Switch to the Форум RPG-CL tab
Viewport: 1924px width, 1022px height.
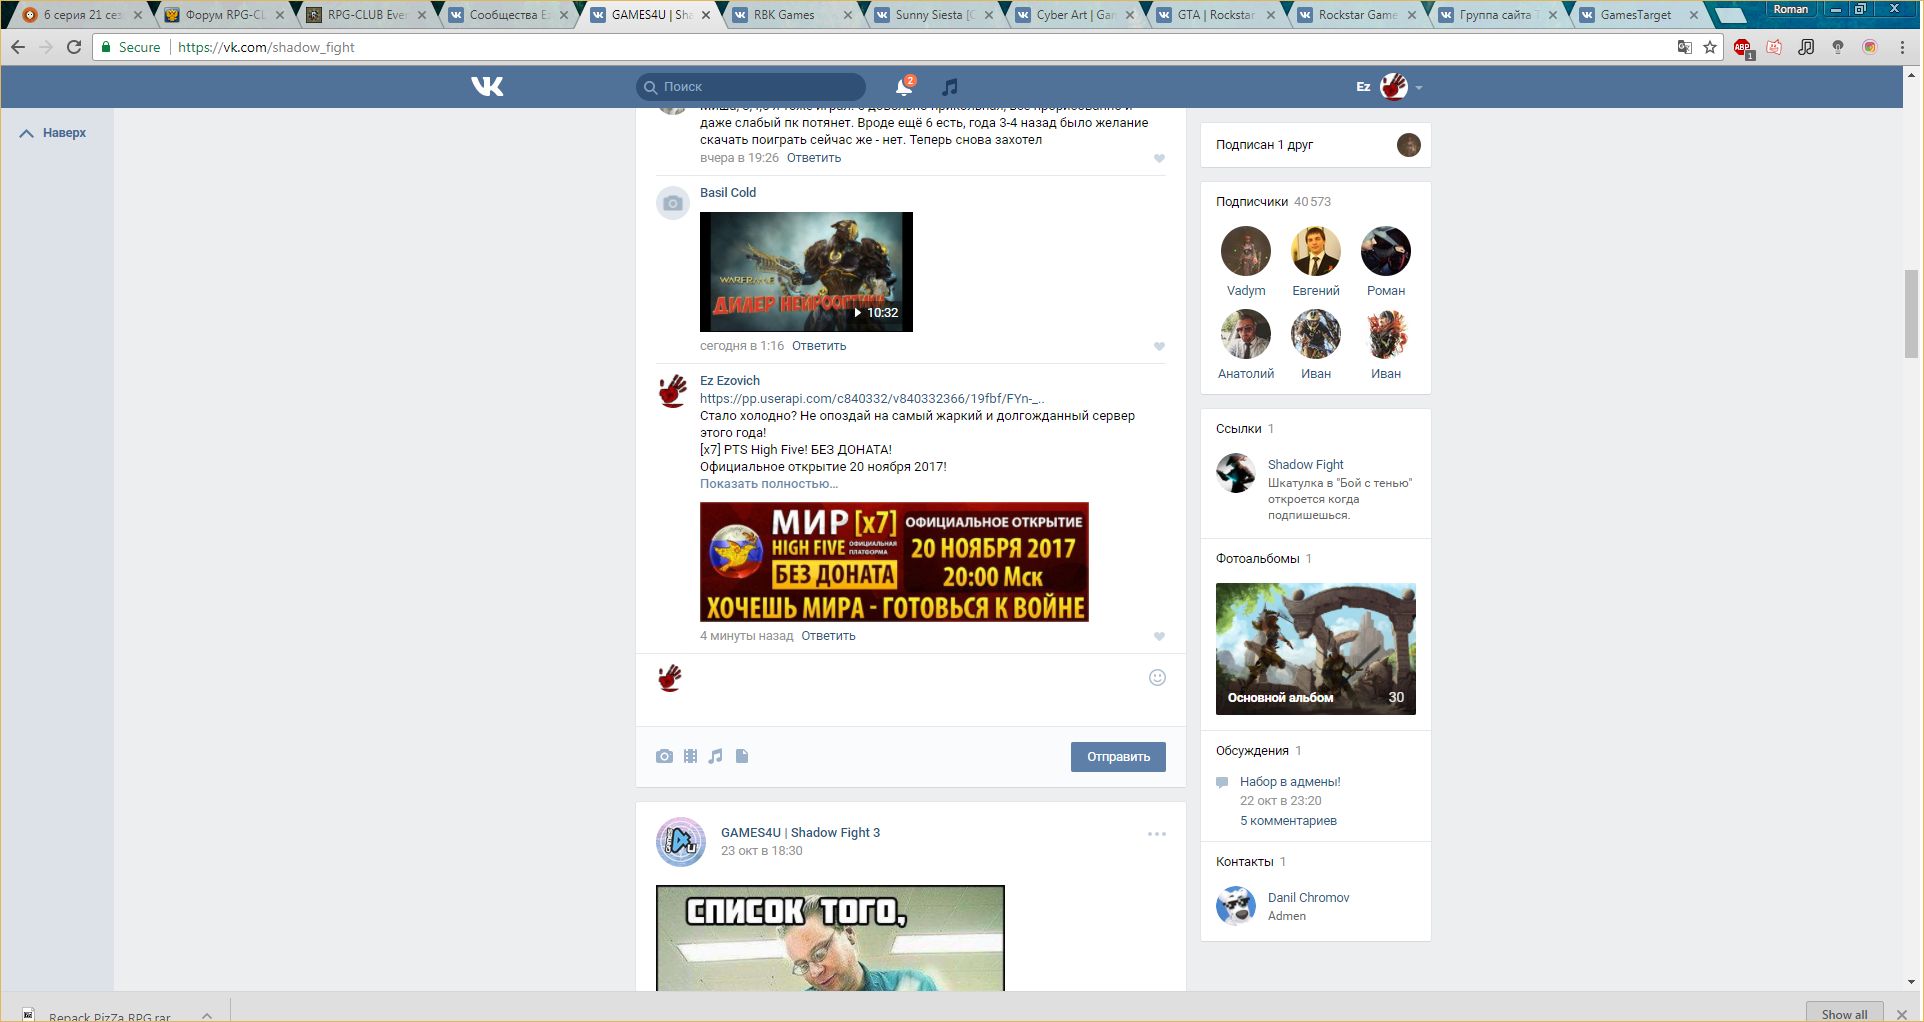[225, 15]
